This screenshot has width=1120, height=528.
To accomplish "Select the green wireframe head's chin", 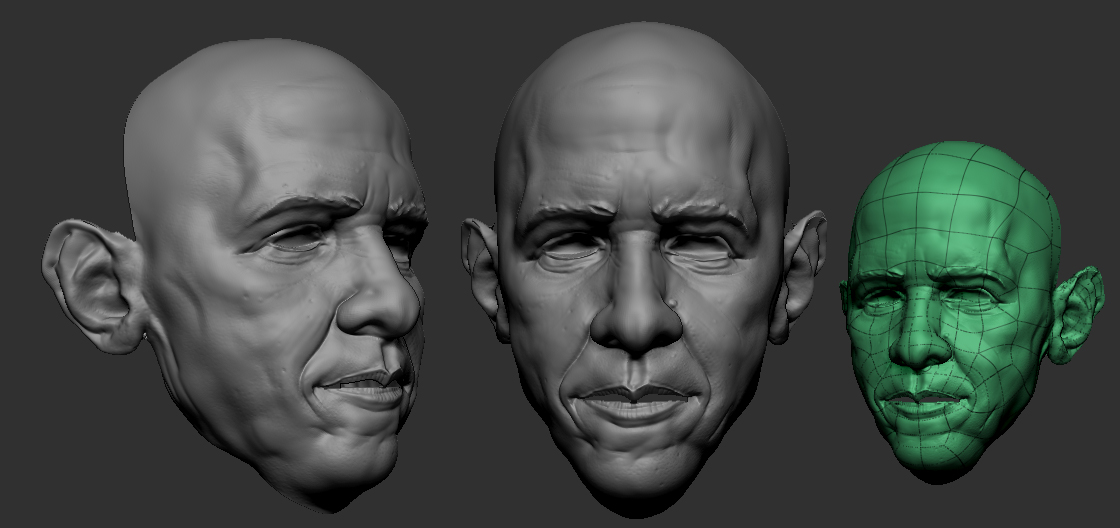I will 935,450.
